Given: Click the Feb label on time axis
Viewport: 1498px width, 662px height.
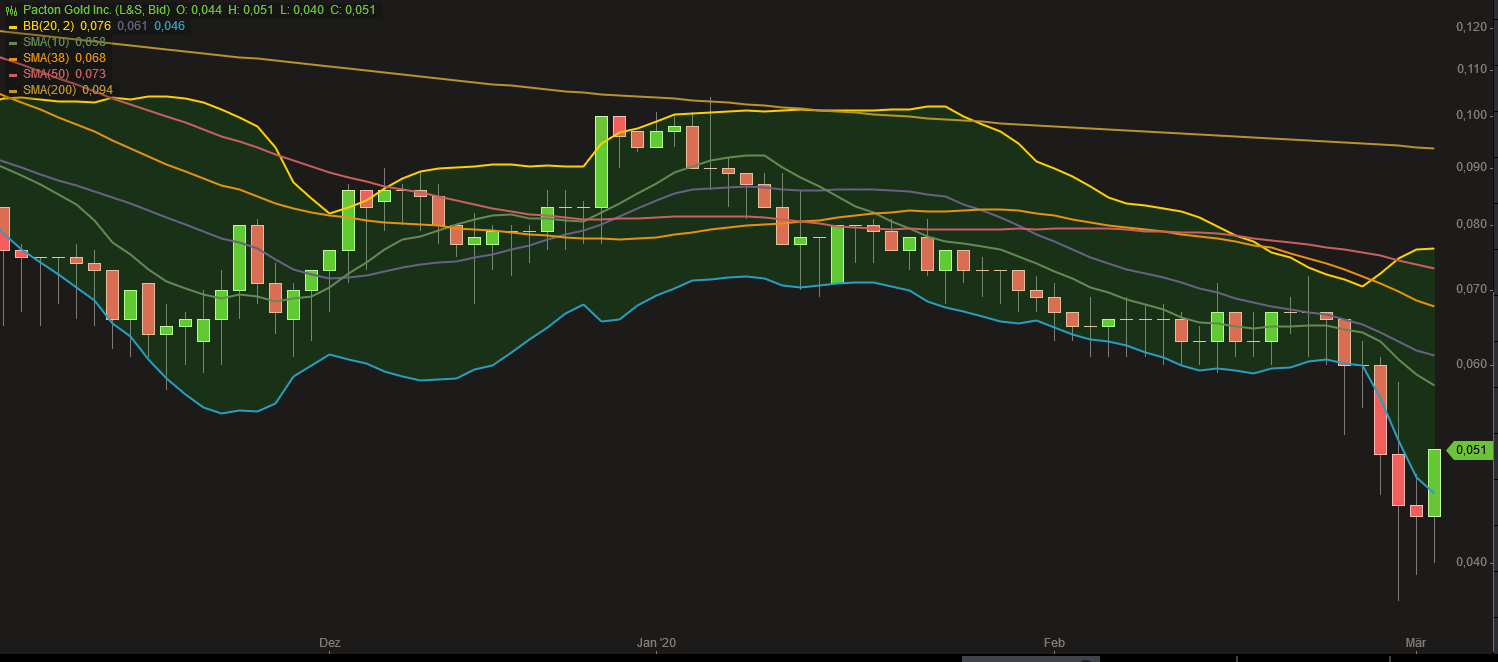Looking at the screenshot, I should pos(1054,643).
